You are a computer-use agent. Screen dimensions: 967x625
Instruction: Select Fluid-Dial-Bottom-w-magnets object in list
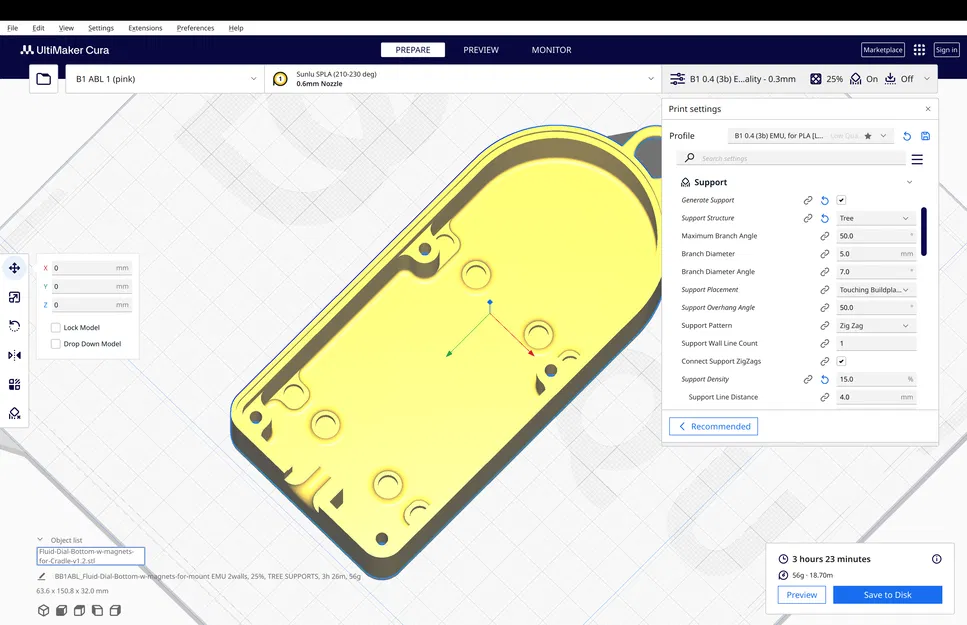pyautogui.click(x=91, y=556)
